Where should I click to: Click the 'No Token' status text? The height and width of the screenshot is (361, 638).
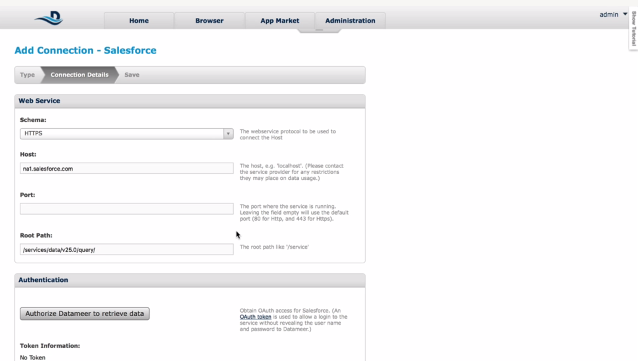tap(32, 357)
